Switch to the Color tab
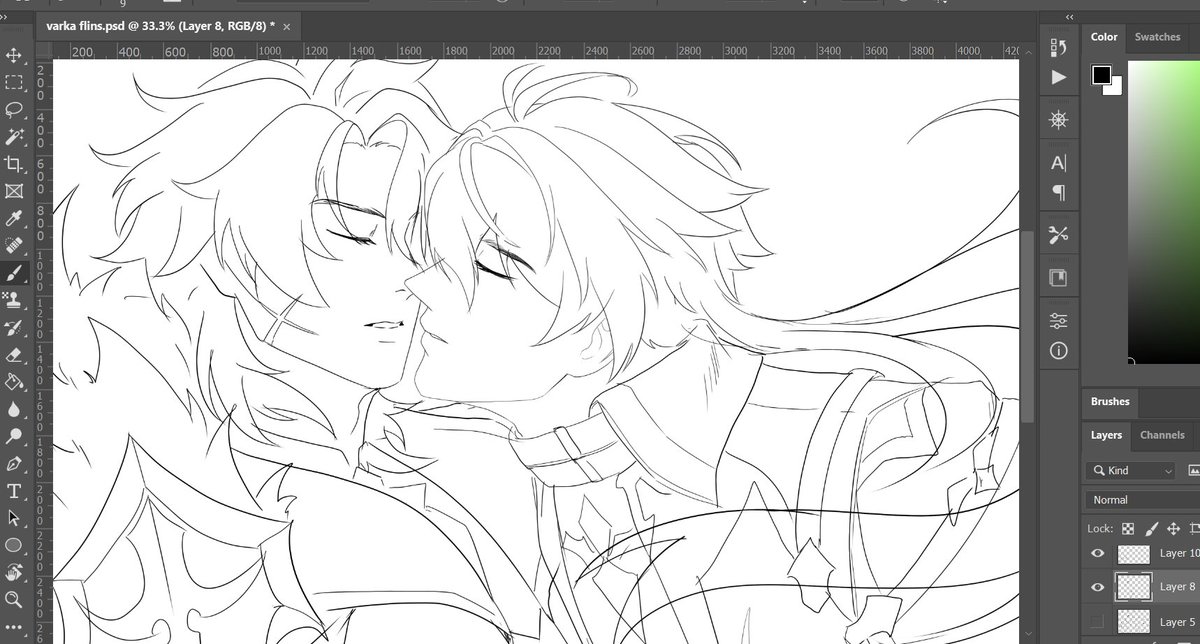The width and height of the screenshot is (1200, 644). [1104, 37]
